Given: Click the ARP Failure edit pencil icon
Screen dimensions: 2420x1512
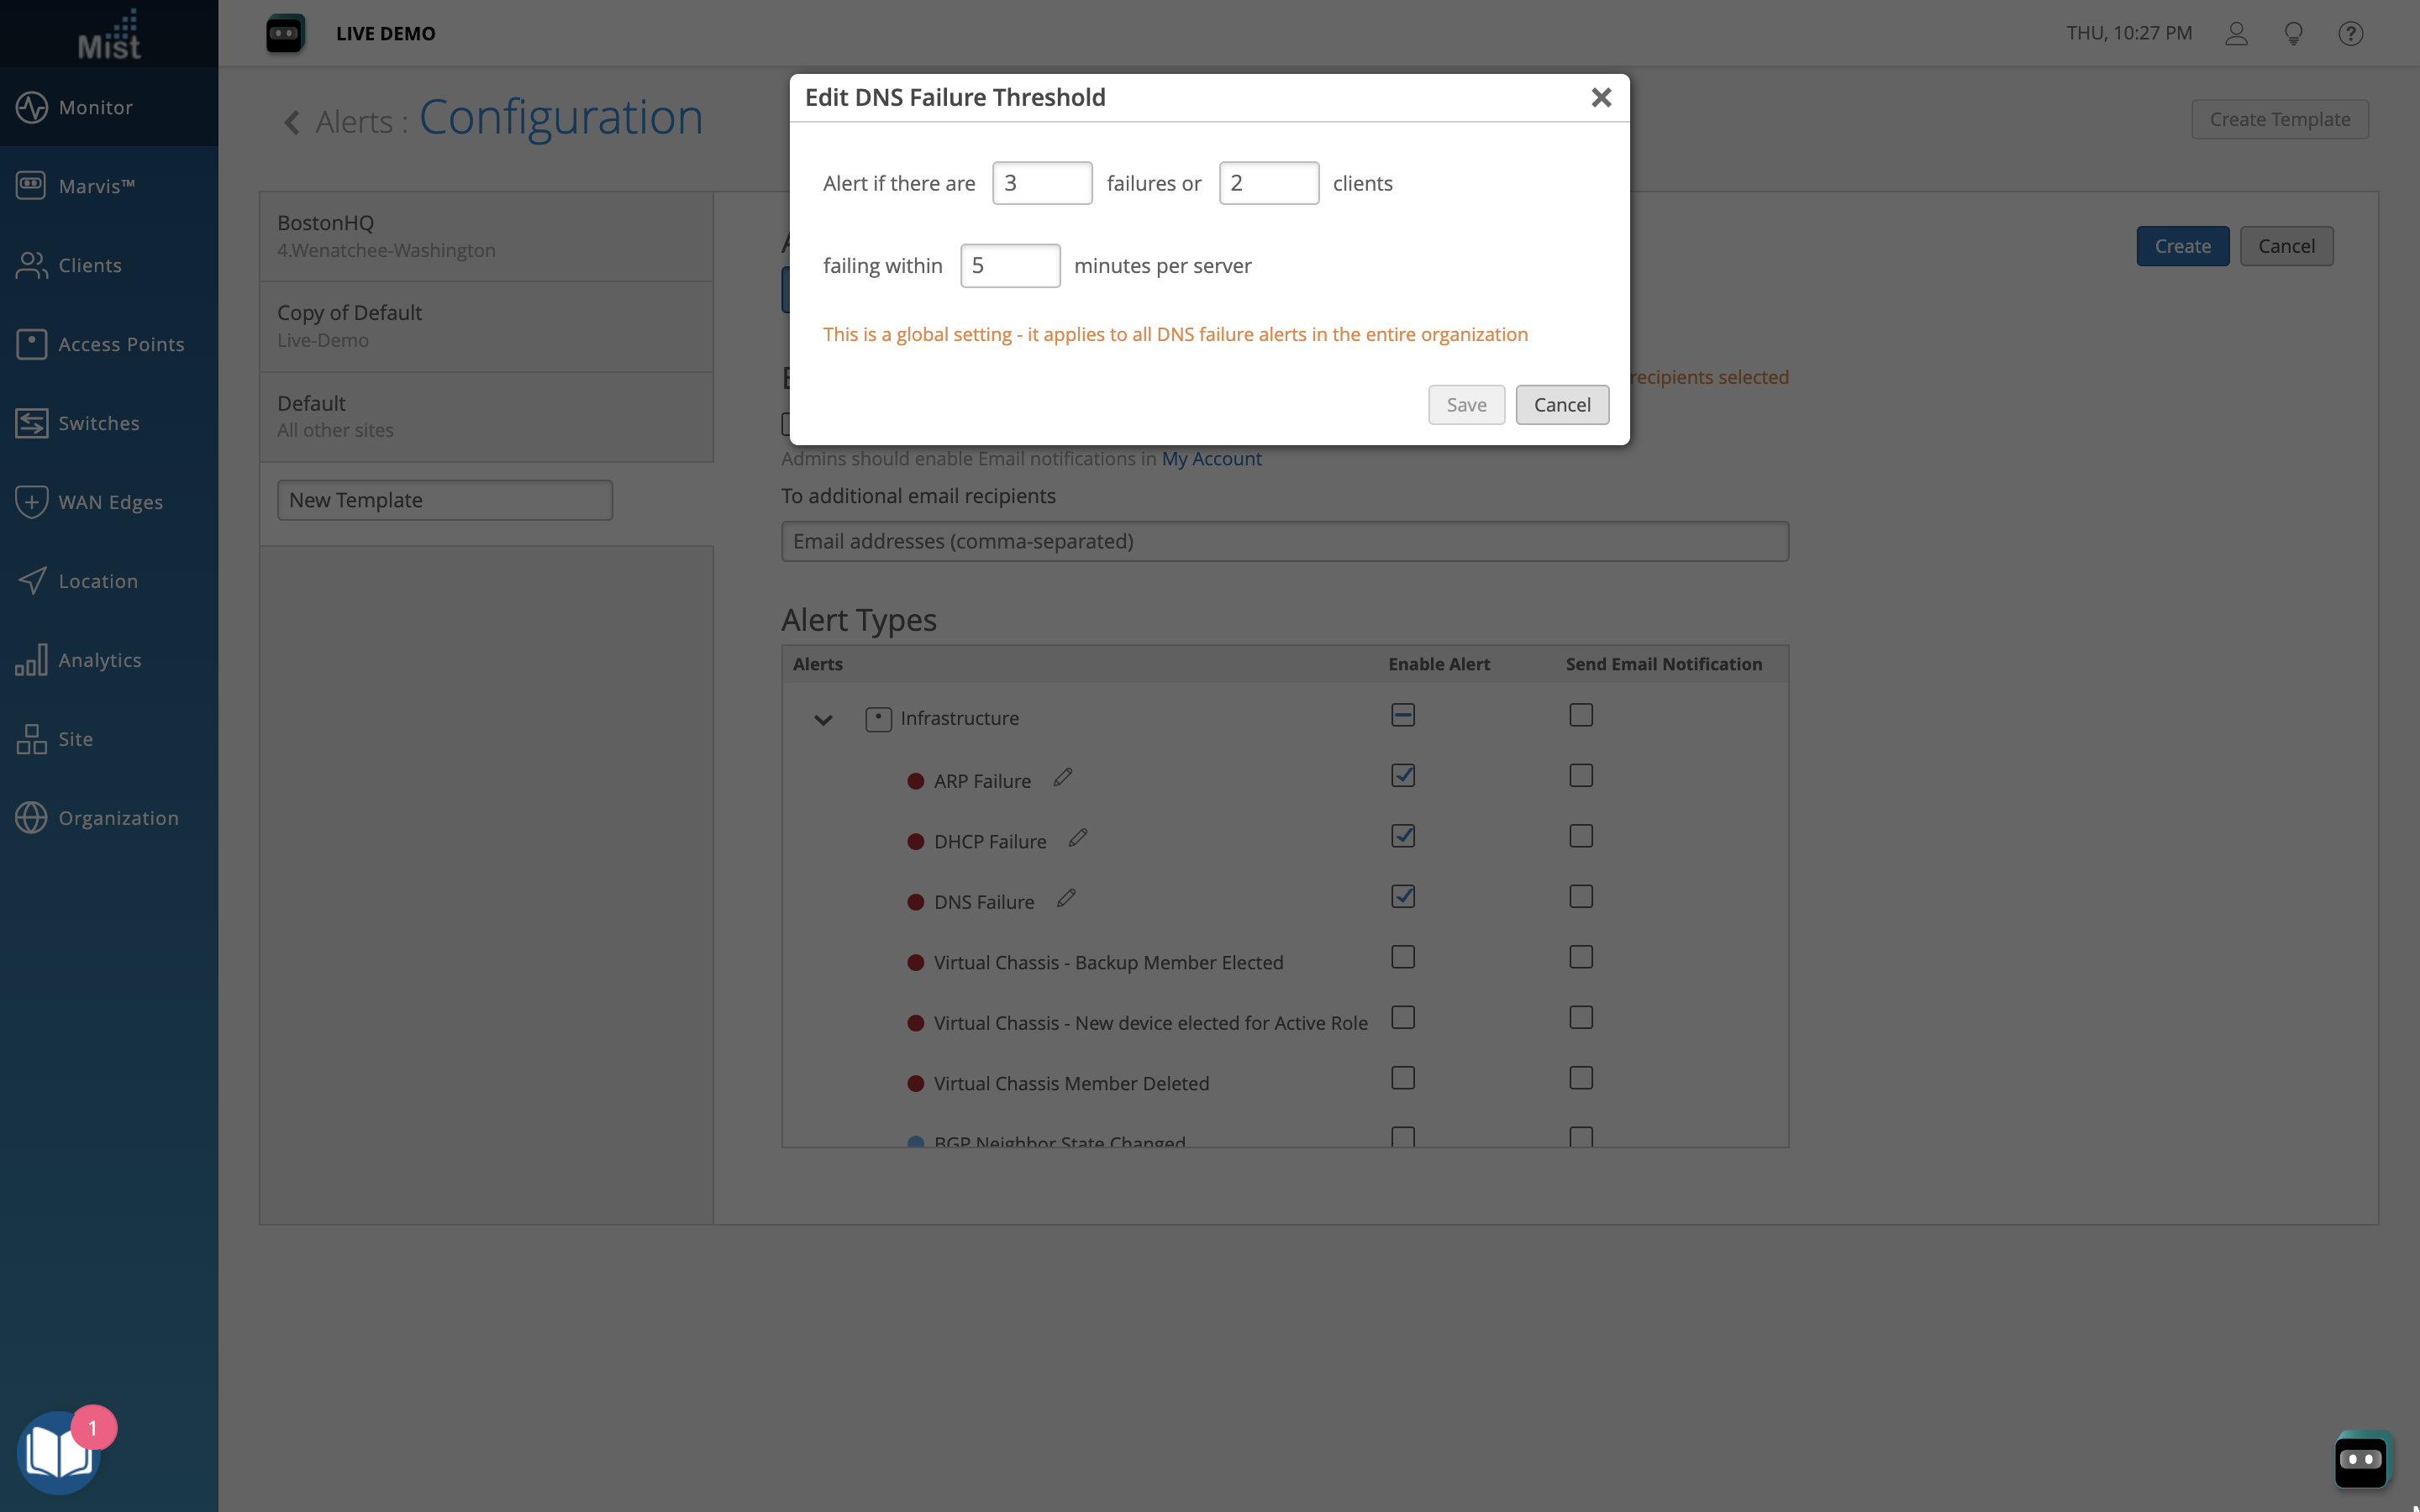Looking at the screenshot, I should click(1063, 777).
